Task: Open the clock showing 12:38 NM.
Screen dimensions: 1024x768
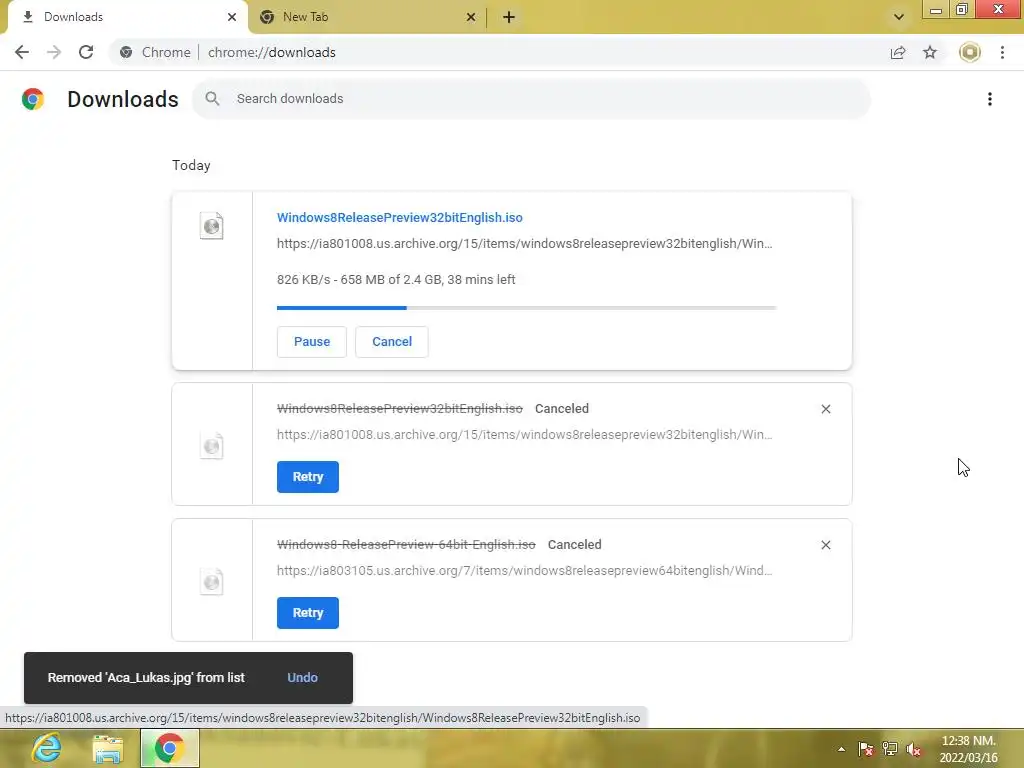Action: tap(968, 749)
